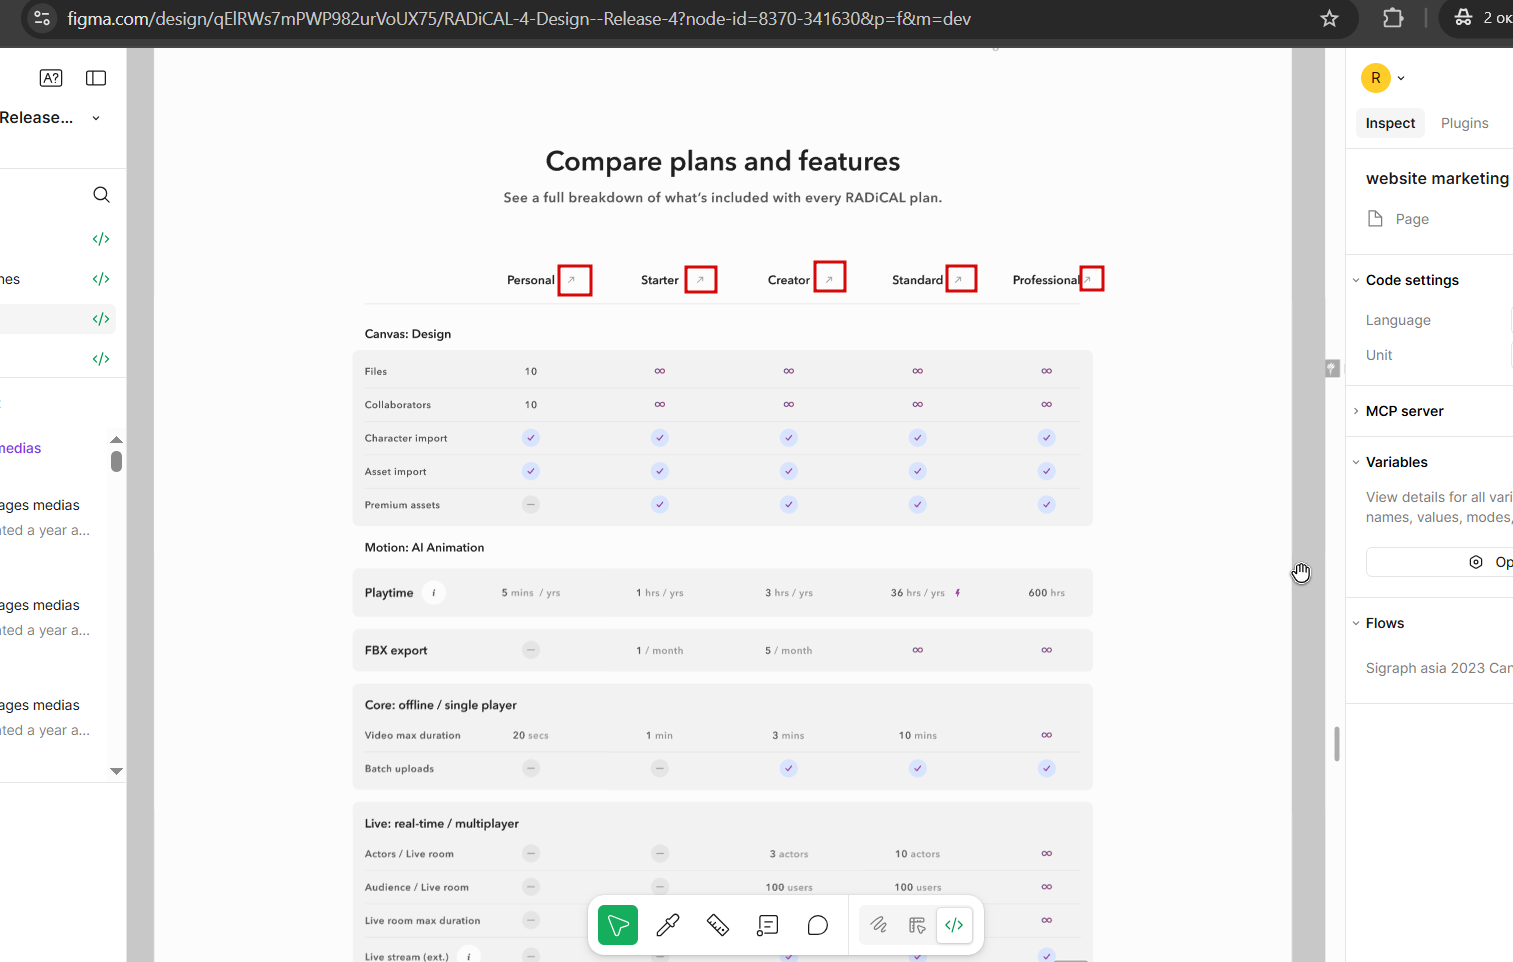Open the browser extensions puzzle icon

pos(1393,18)
